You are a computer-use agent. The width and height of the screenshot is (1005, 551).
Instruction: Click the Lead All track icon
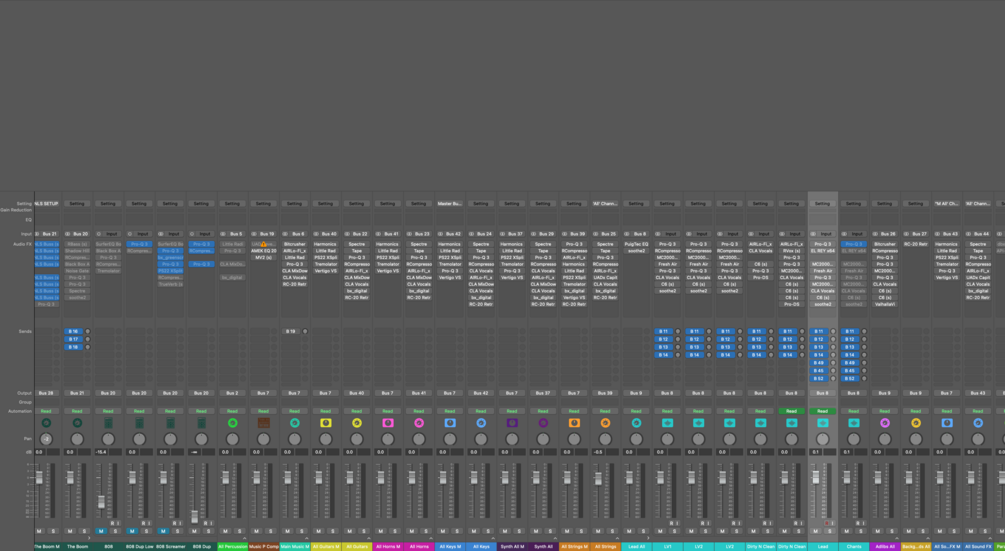point(636,423)
